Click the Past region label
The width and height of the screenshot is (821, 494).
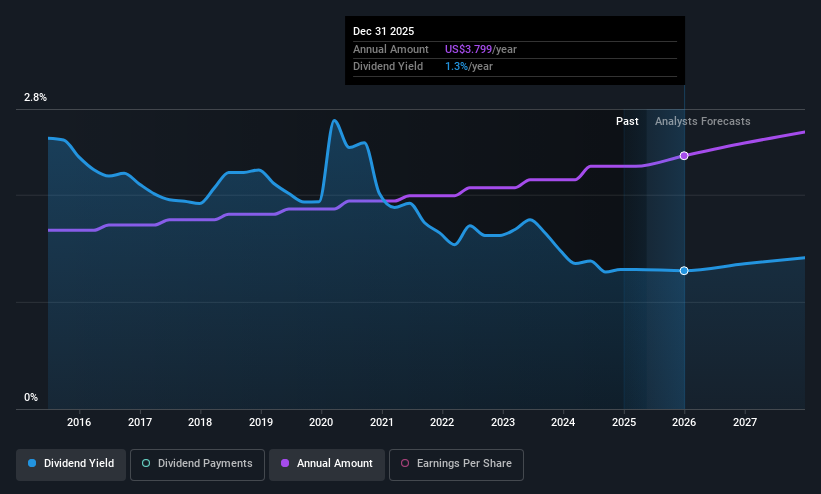tap(627, 122)
